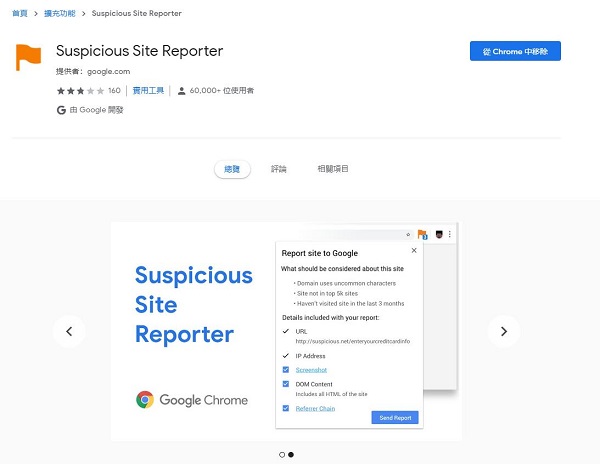This screenshot has height=464, width=600.
Task: Click the star rating row
Action: (80, 91)
